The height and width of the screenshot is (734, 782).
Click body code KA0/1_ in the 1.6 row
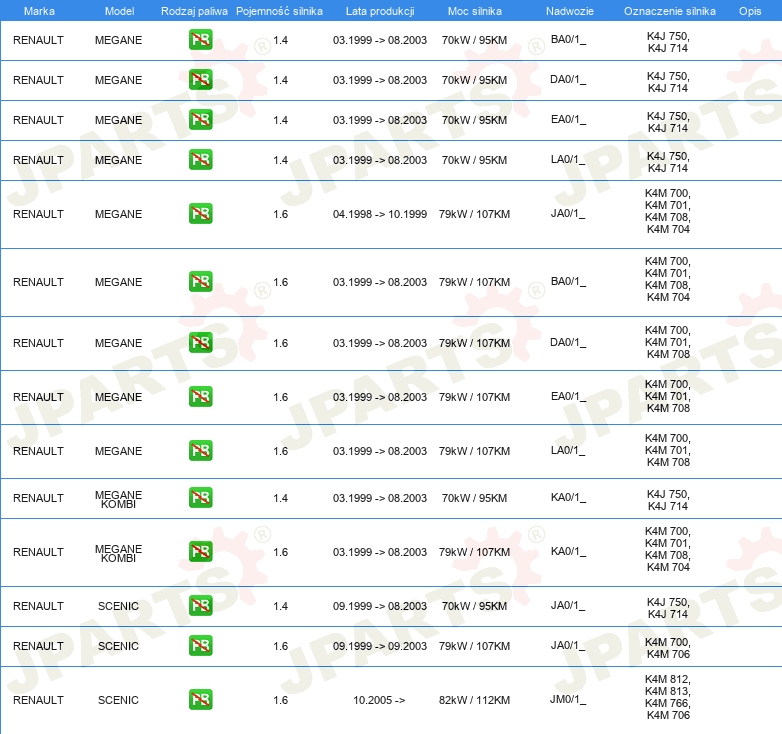tap(568, 551)
